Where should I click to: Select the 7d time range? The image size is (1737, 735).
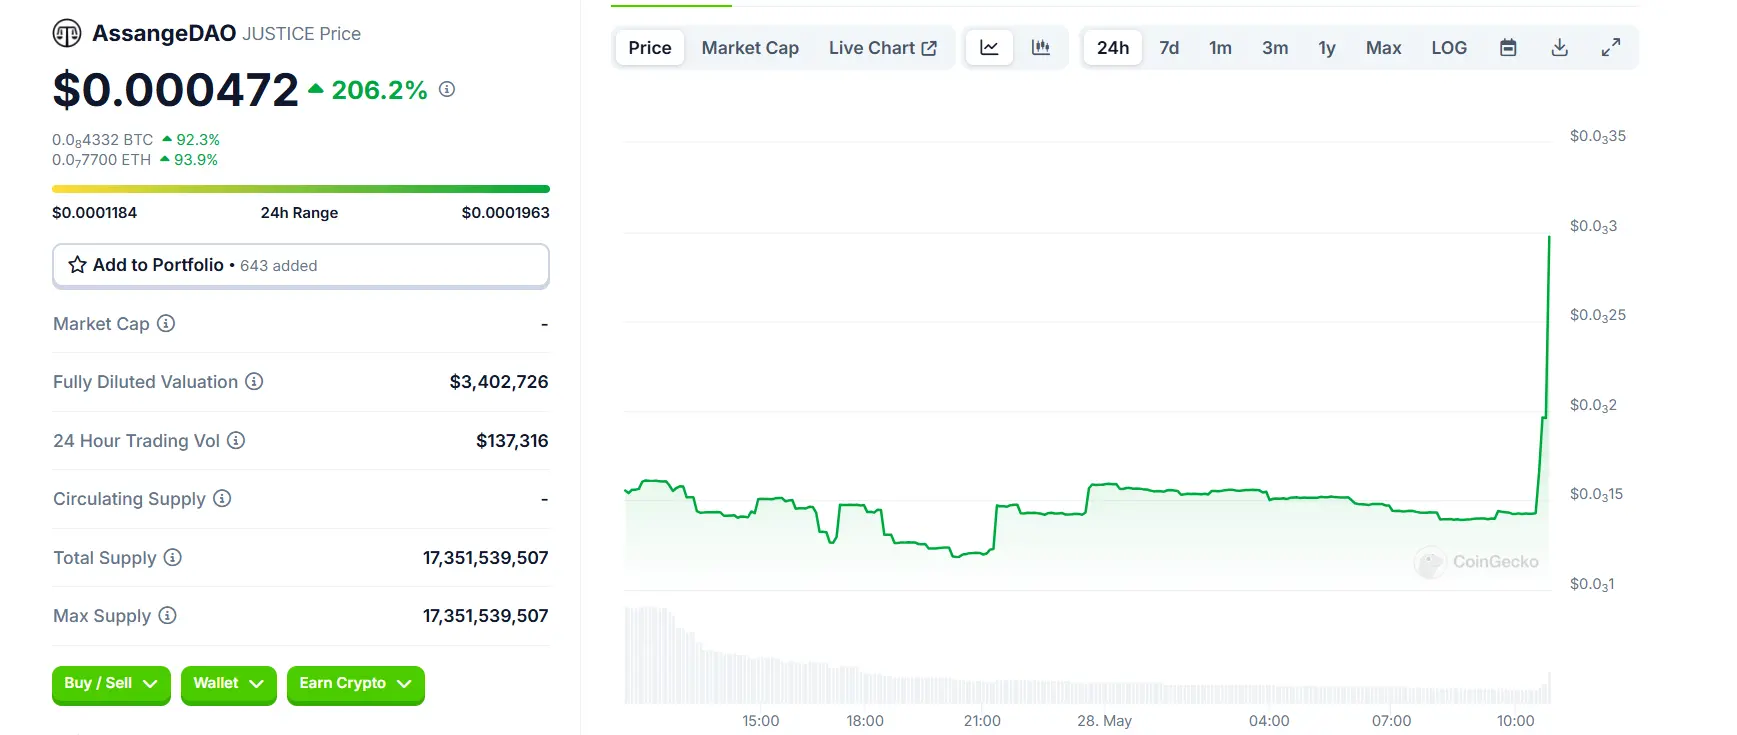coord(1169,48)
